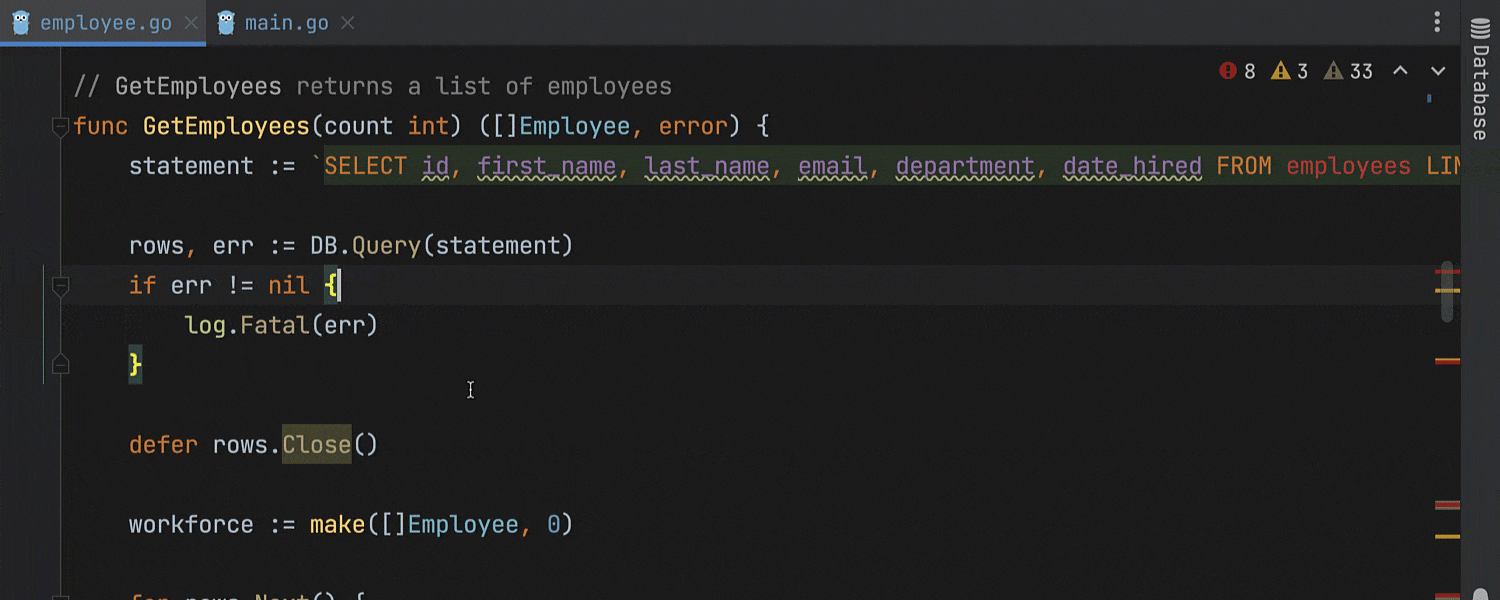The height and width of the screenshot is (600, 1500).
Task: Collapse the GetEmployees function fold marker
Action: pyautogui.click(x=60, y=126)
